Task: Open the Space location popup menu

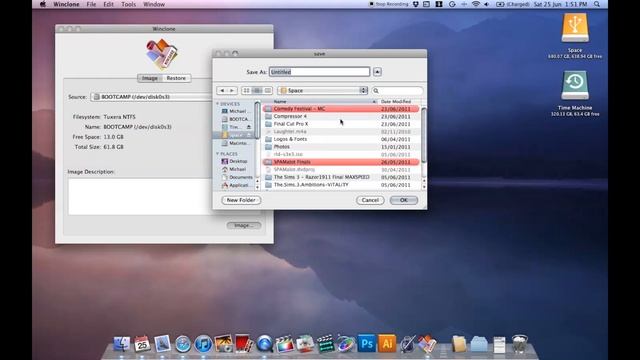Action: point(323,91)
